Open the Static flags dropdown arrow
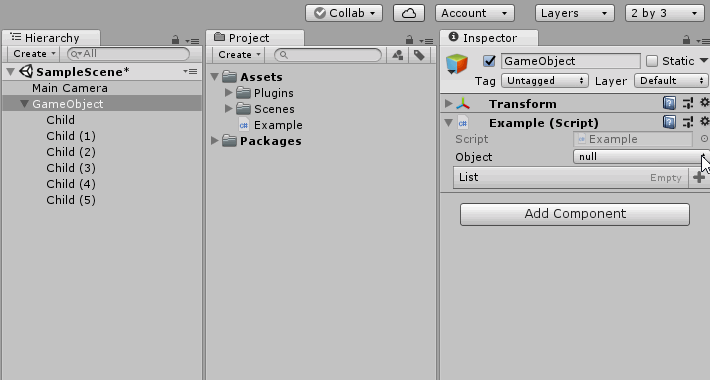The width and height of the screenshot is (710, 380). coord(704,61)
